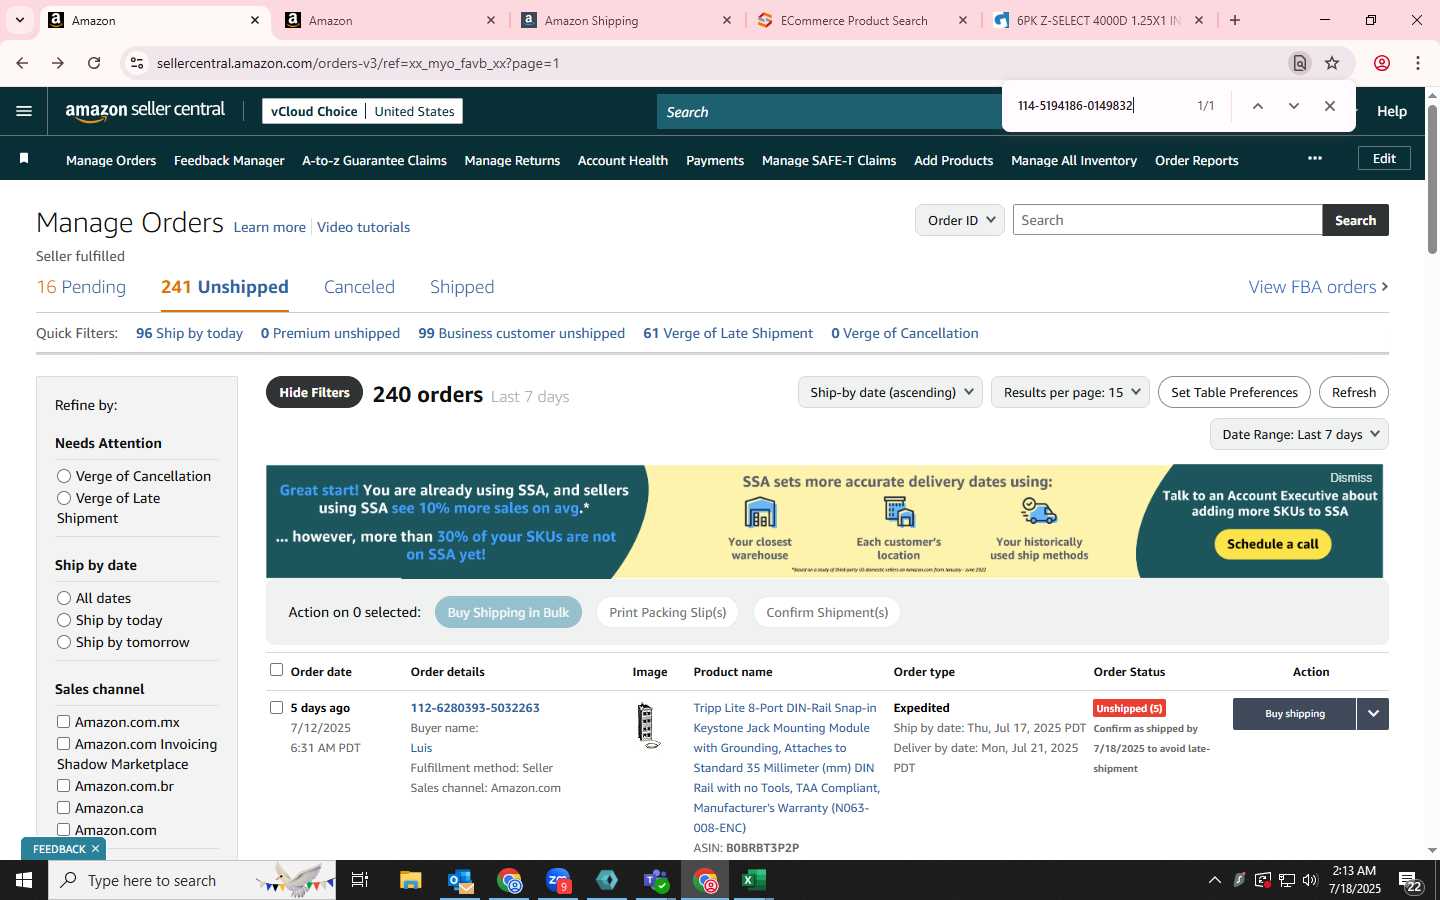Check the Amazon.com.mx sales channel

coord(63,722)
